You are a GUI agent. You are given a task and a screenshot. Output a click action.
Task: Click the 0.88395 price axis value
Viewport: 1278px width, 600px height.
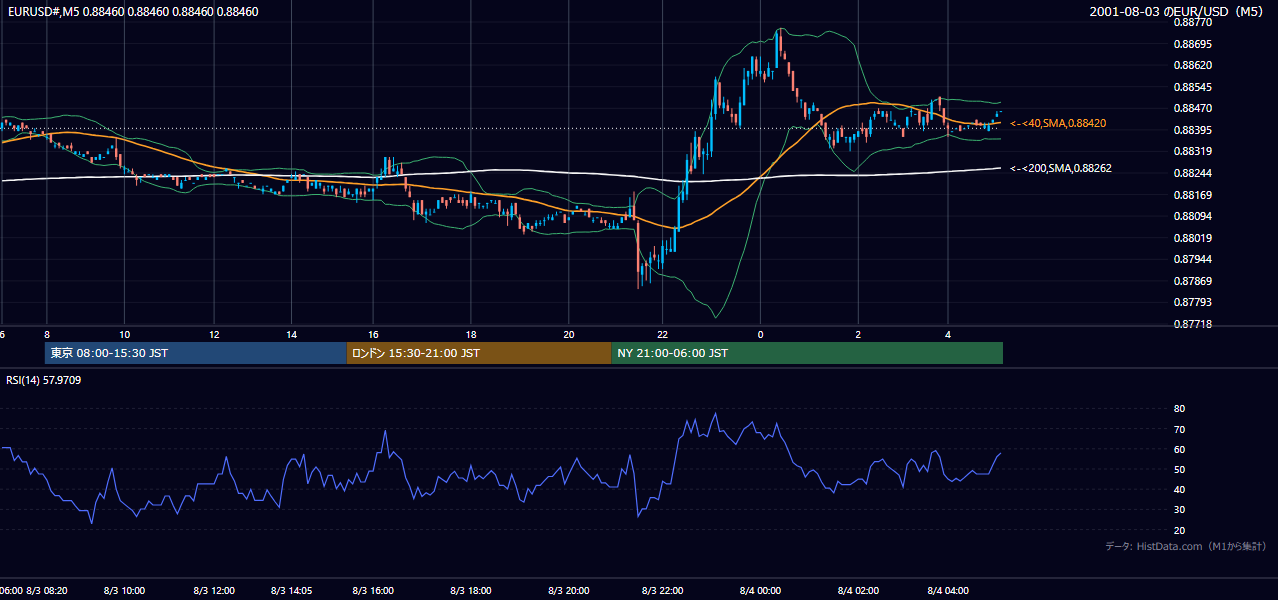pyautogui.click(x=1193, y=130)
